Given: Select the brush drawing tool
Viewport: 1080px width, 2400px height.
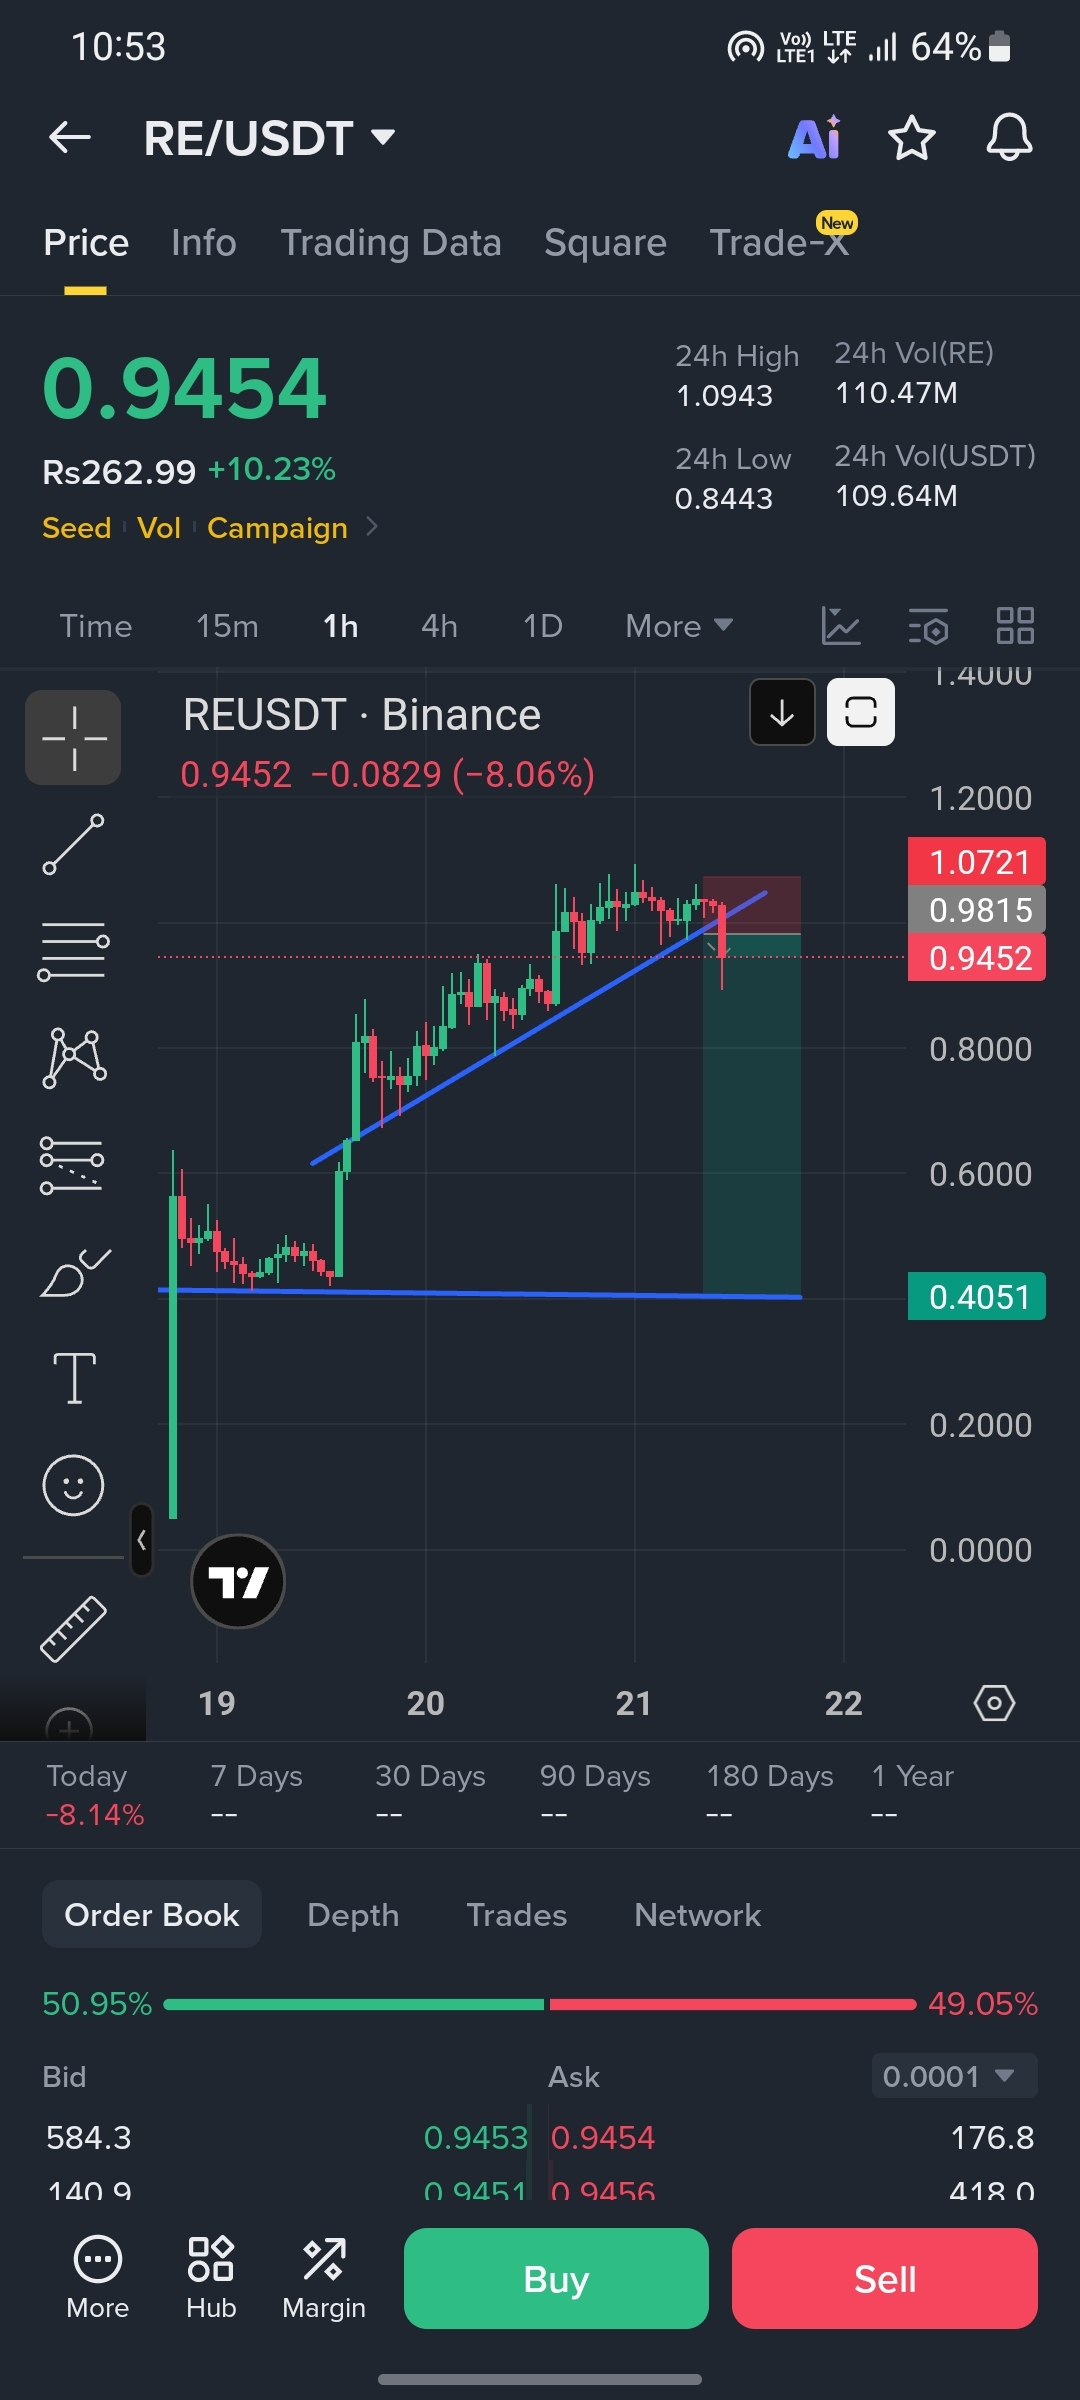Looking at the screenshot, I should point(74,1272).
